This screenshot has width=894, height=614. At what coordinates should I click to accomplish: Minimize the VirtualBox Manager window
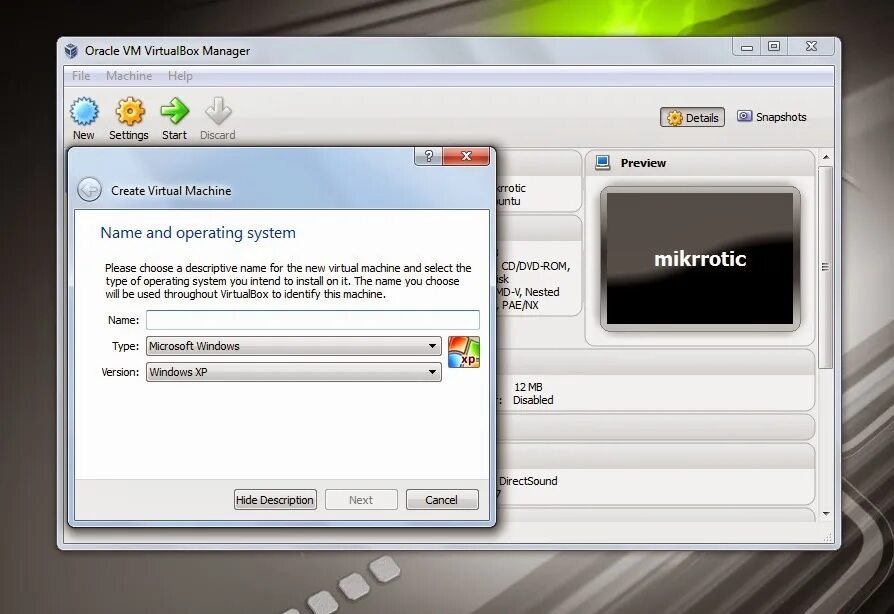746,47
